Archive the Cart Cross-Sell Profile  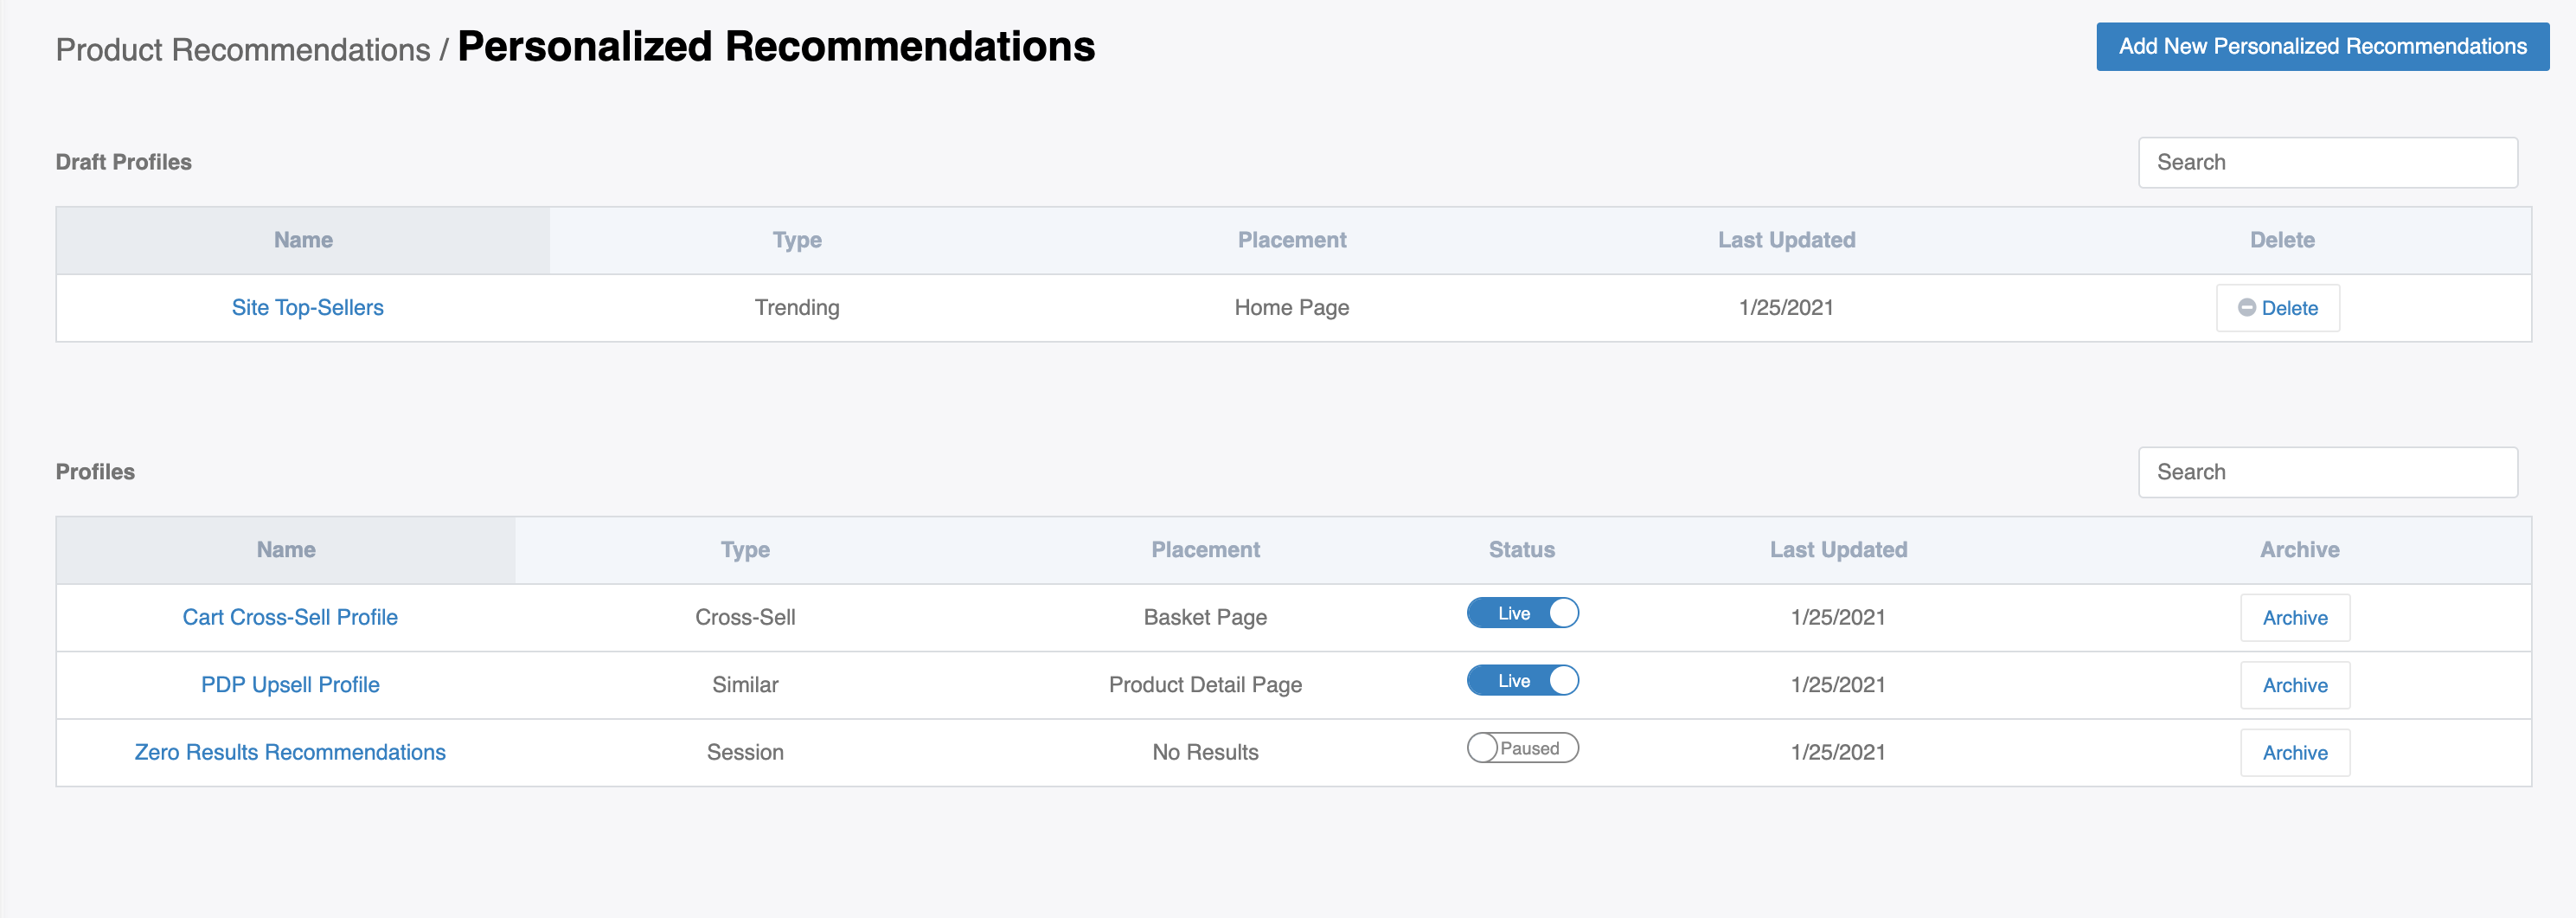pos(2294,618)
